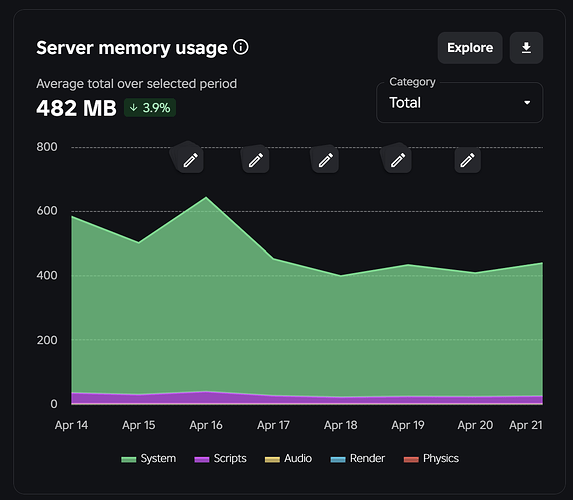
Task: Click the pencil annotation icon near Apr 19
Action: pyautogui.click(x=398, y=160)
